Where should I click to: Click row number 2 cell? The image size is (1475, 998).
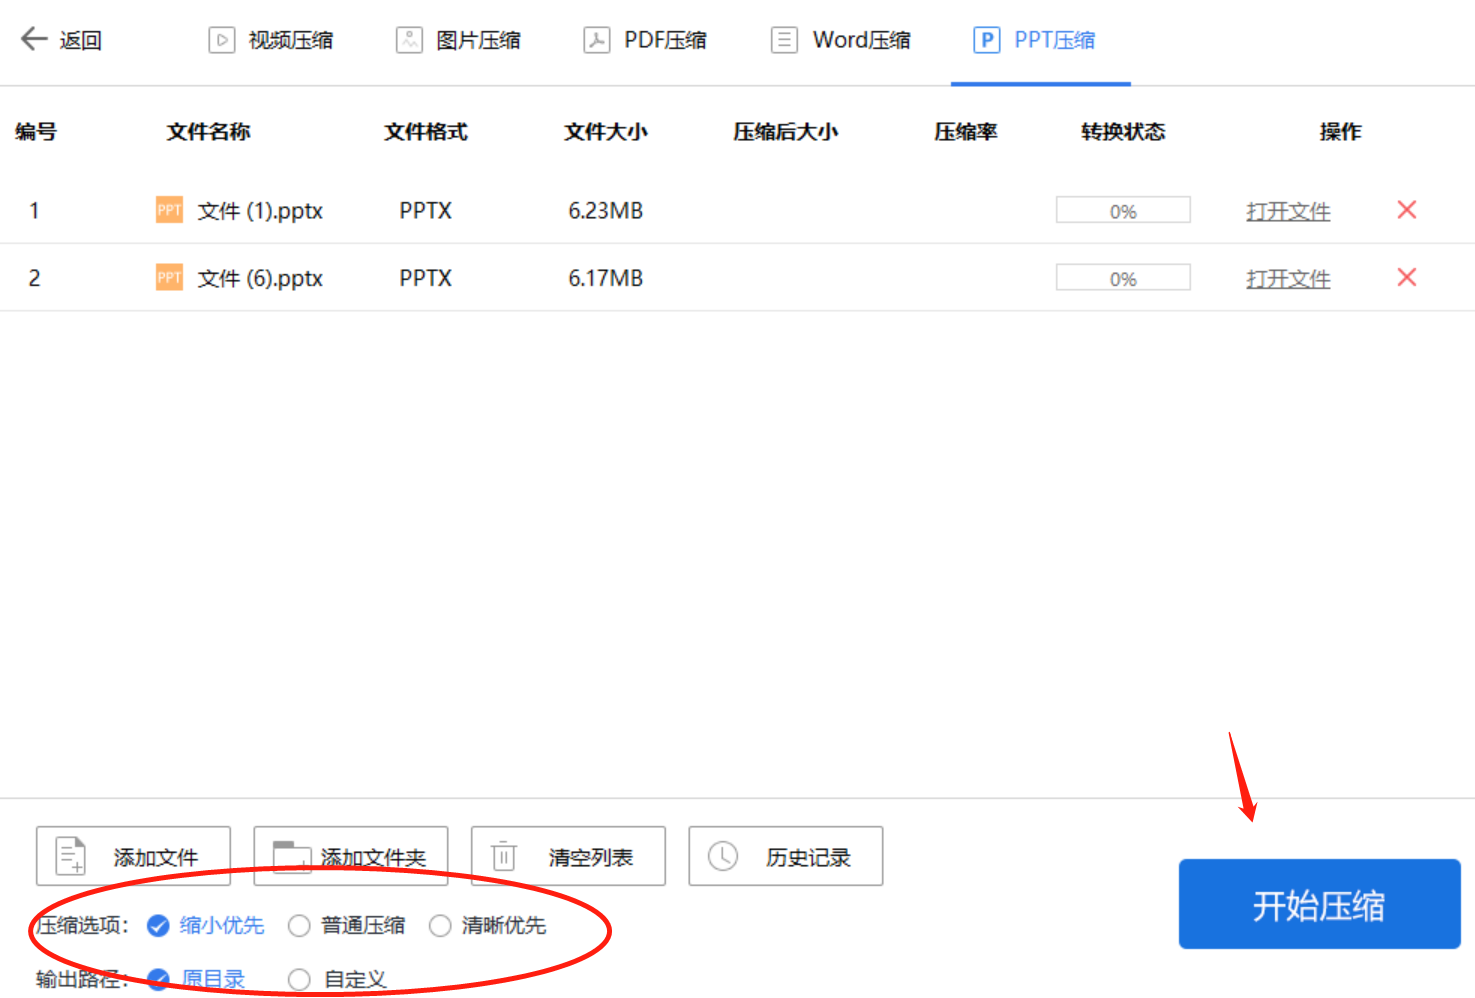[x=34, y=278]
